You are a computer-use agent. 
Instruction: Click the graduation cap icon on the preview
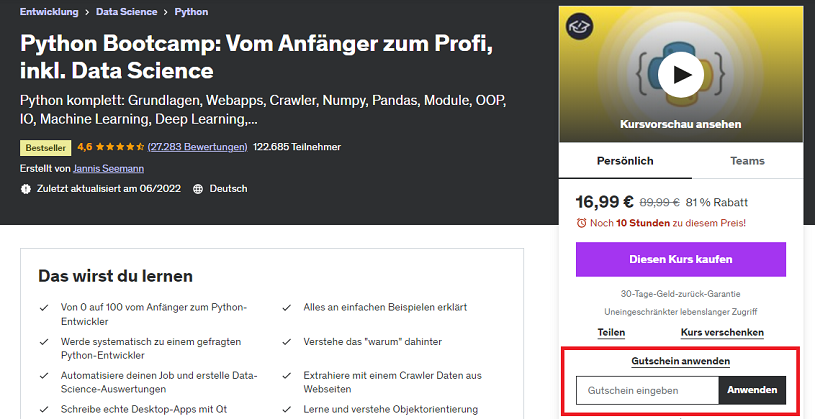[579, 25]
